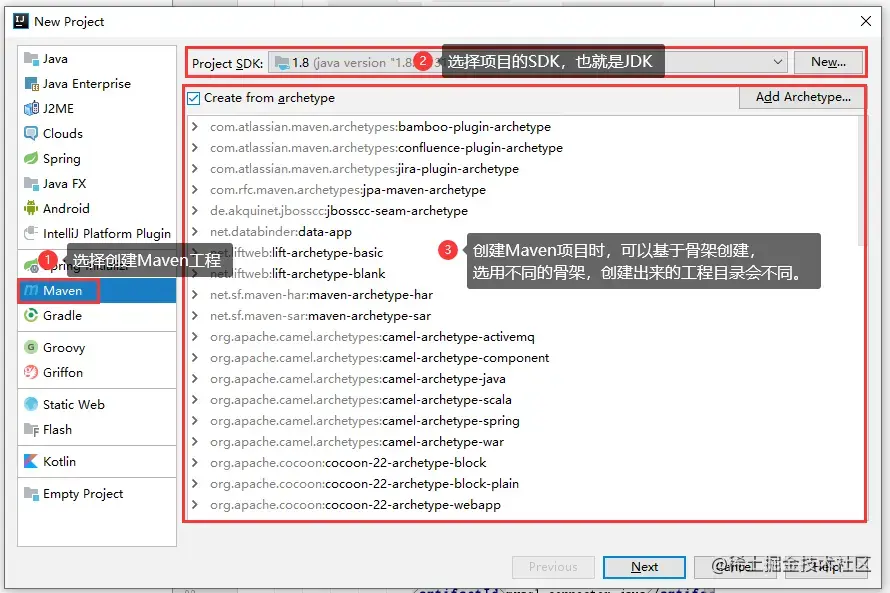Expand the data-app archetype entry
This screenshot has height=593, width=890.
click(x=195, y=232)
